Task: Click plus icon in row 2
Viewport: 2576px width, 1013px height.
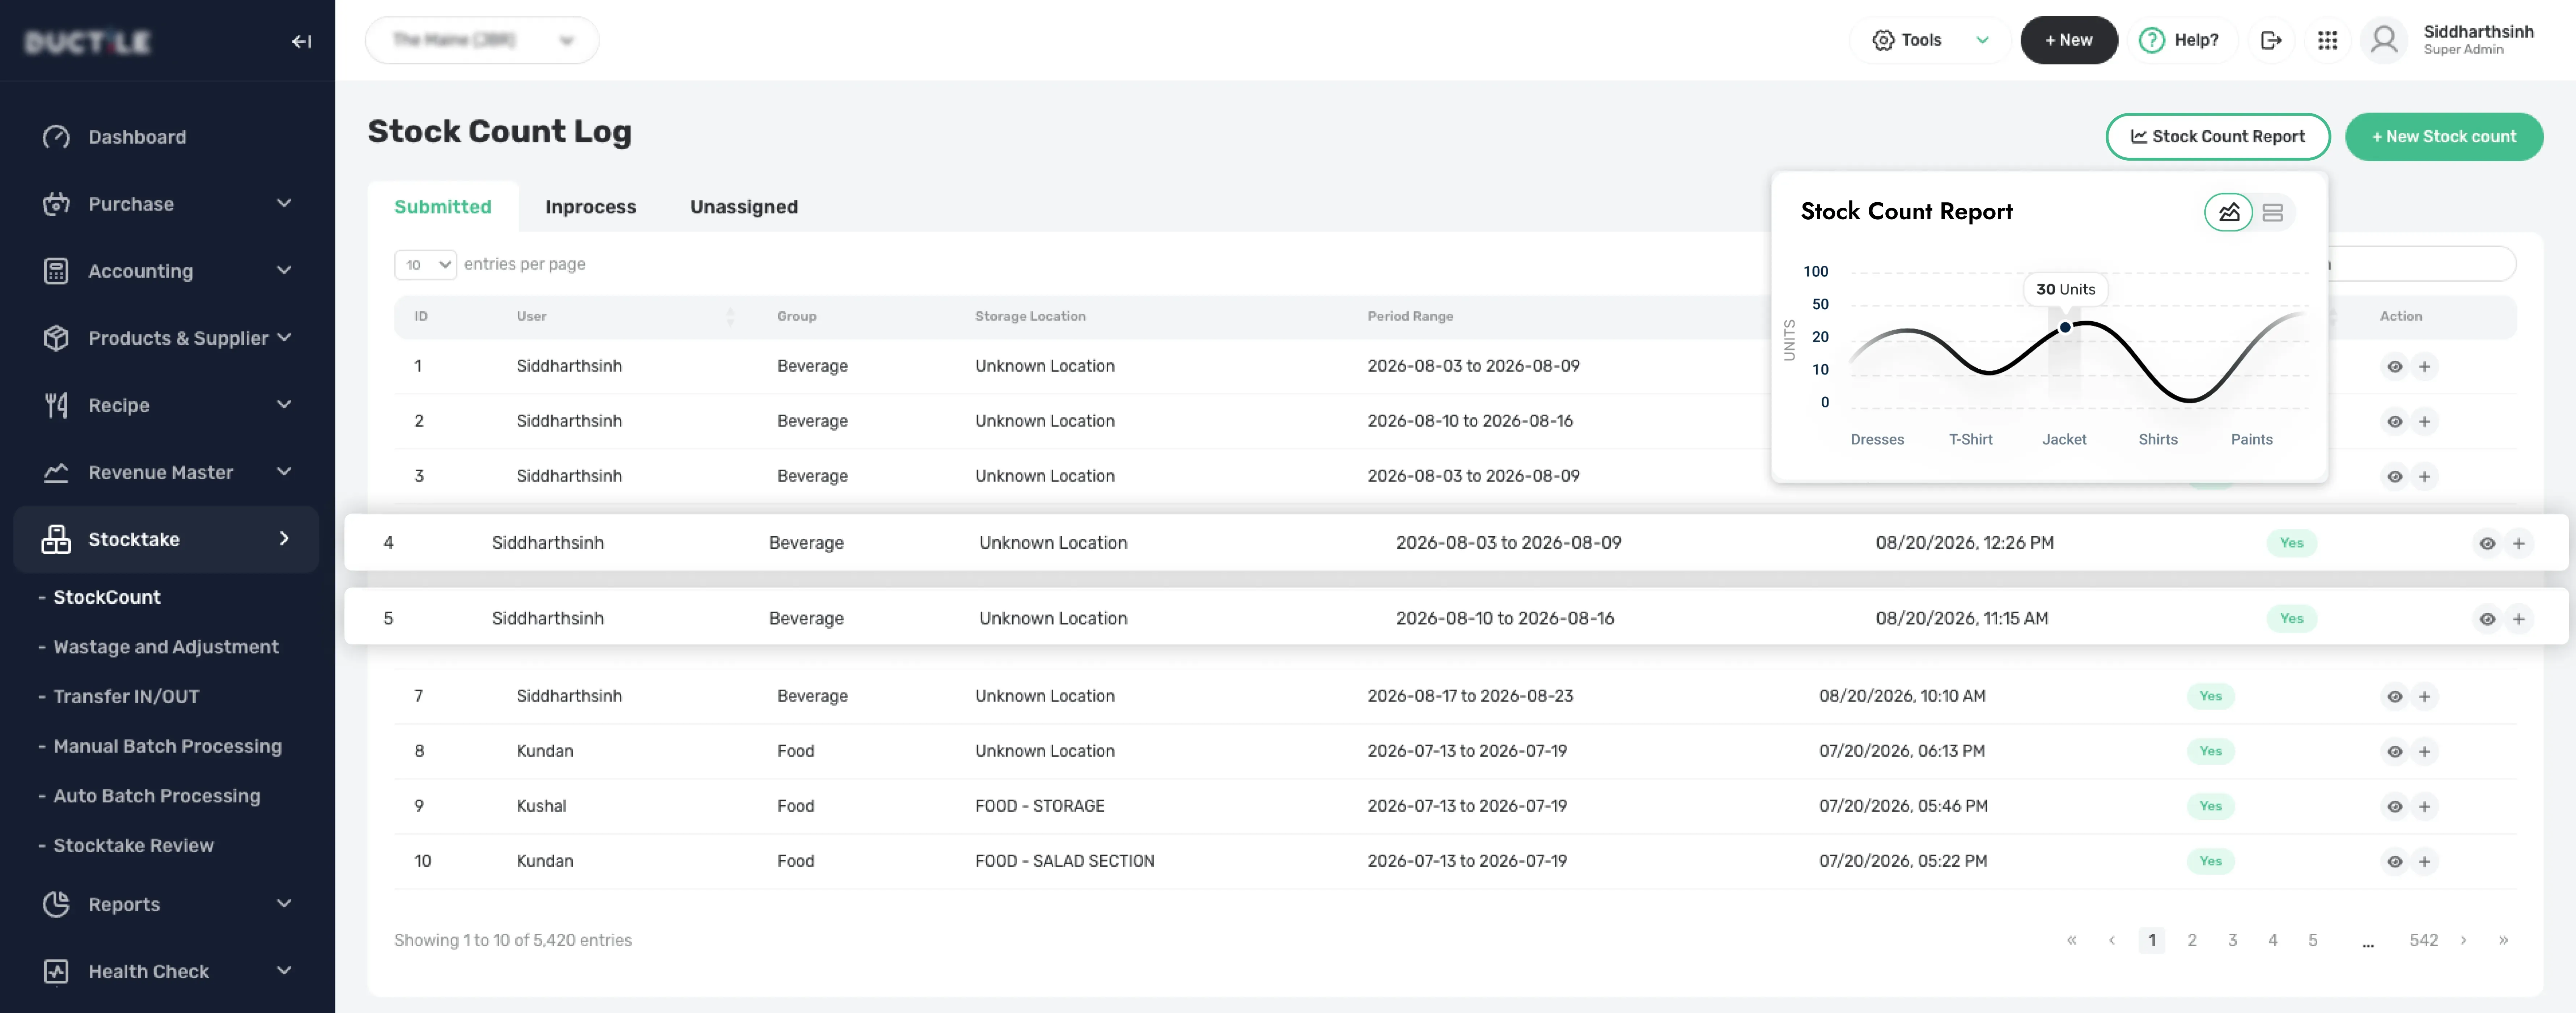Action: click(x=2424, y=421)
